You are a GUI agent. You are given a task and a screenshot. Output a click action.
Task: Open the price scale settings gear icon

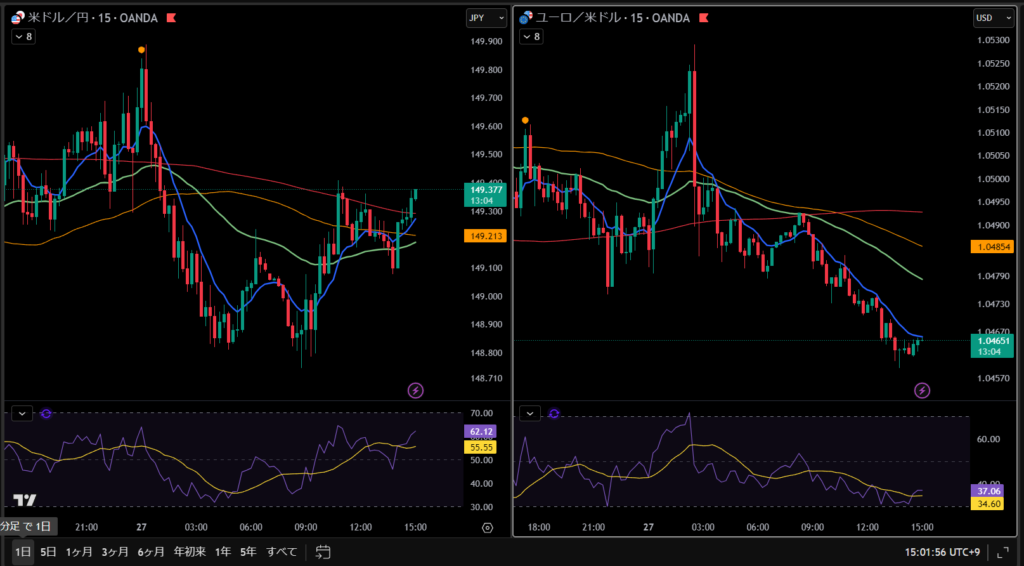pyautogui.click(x=487, y=527)
